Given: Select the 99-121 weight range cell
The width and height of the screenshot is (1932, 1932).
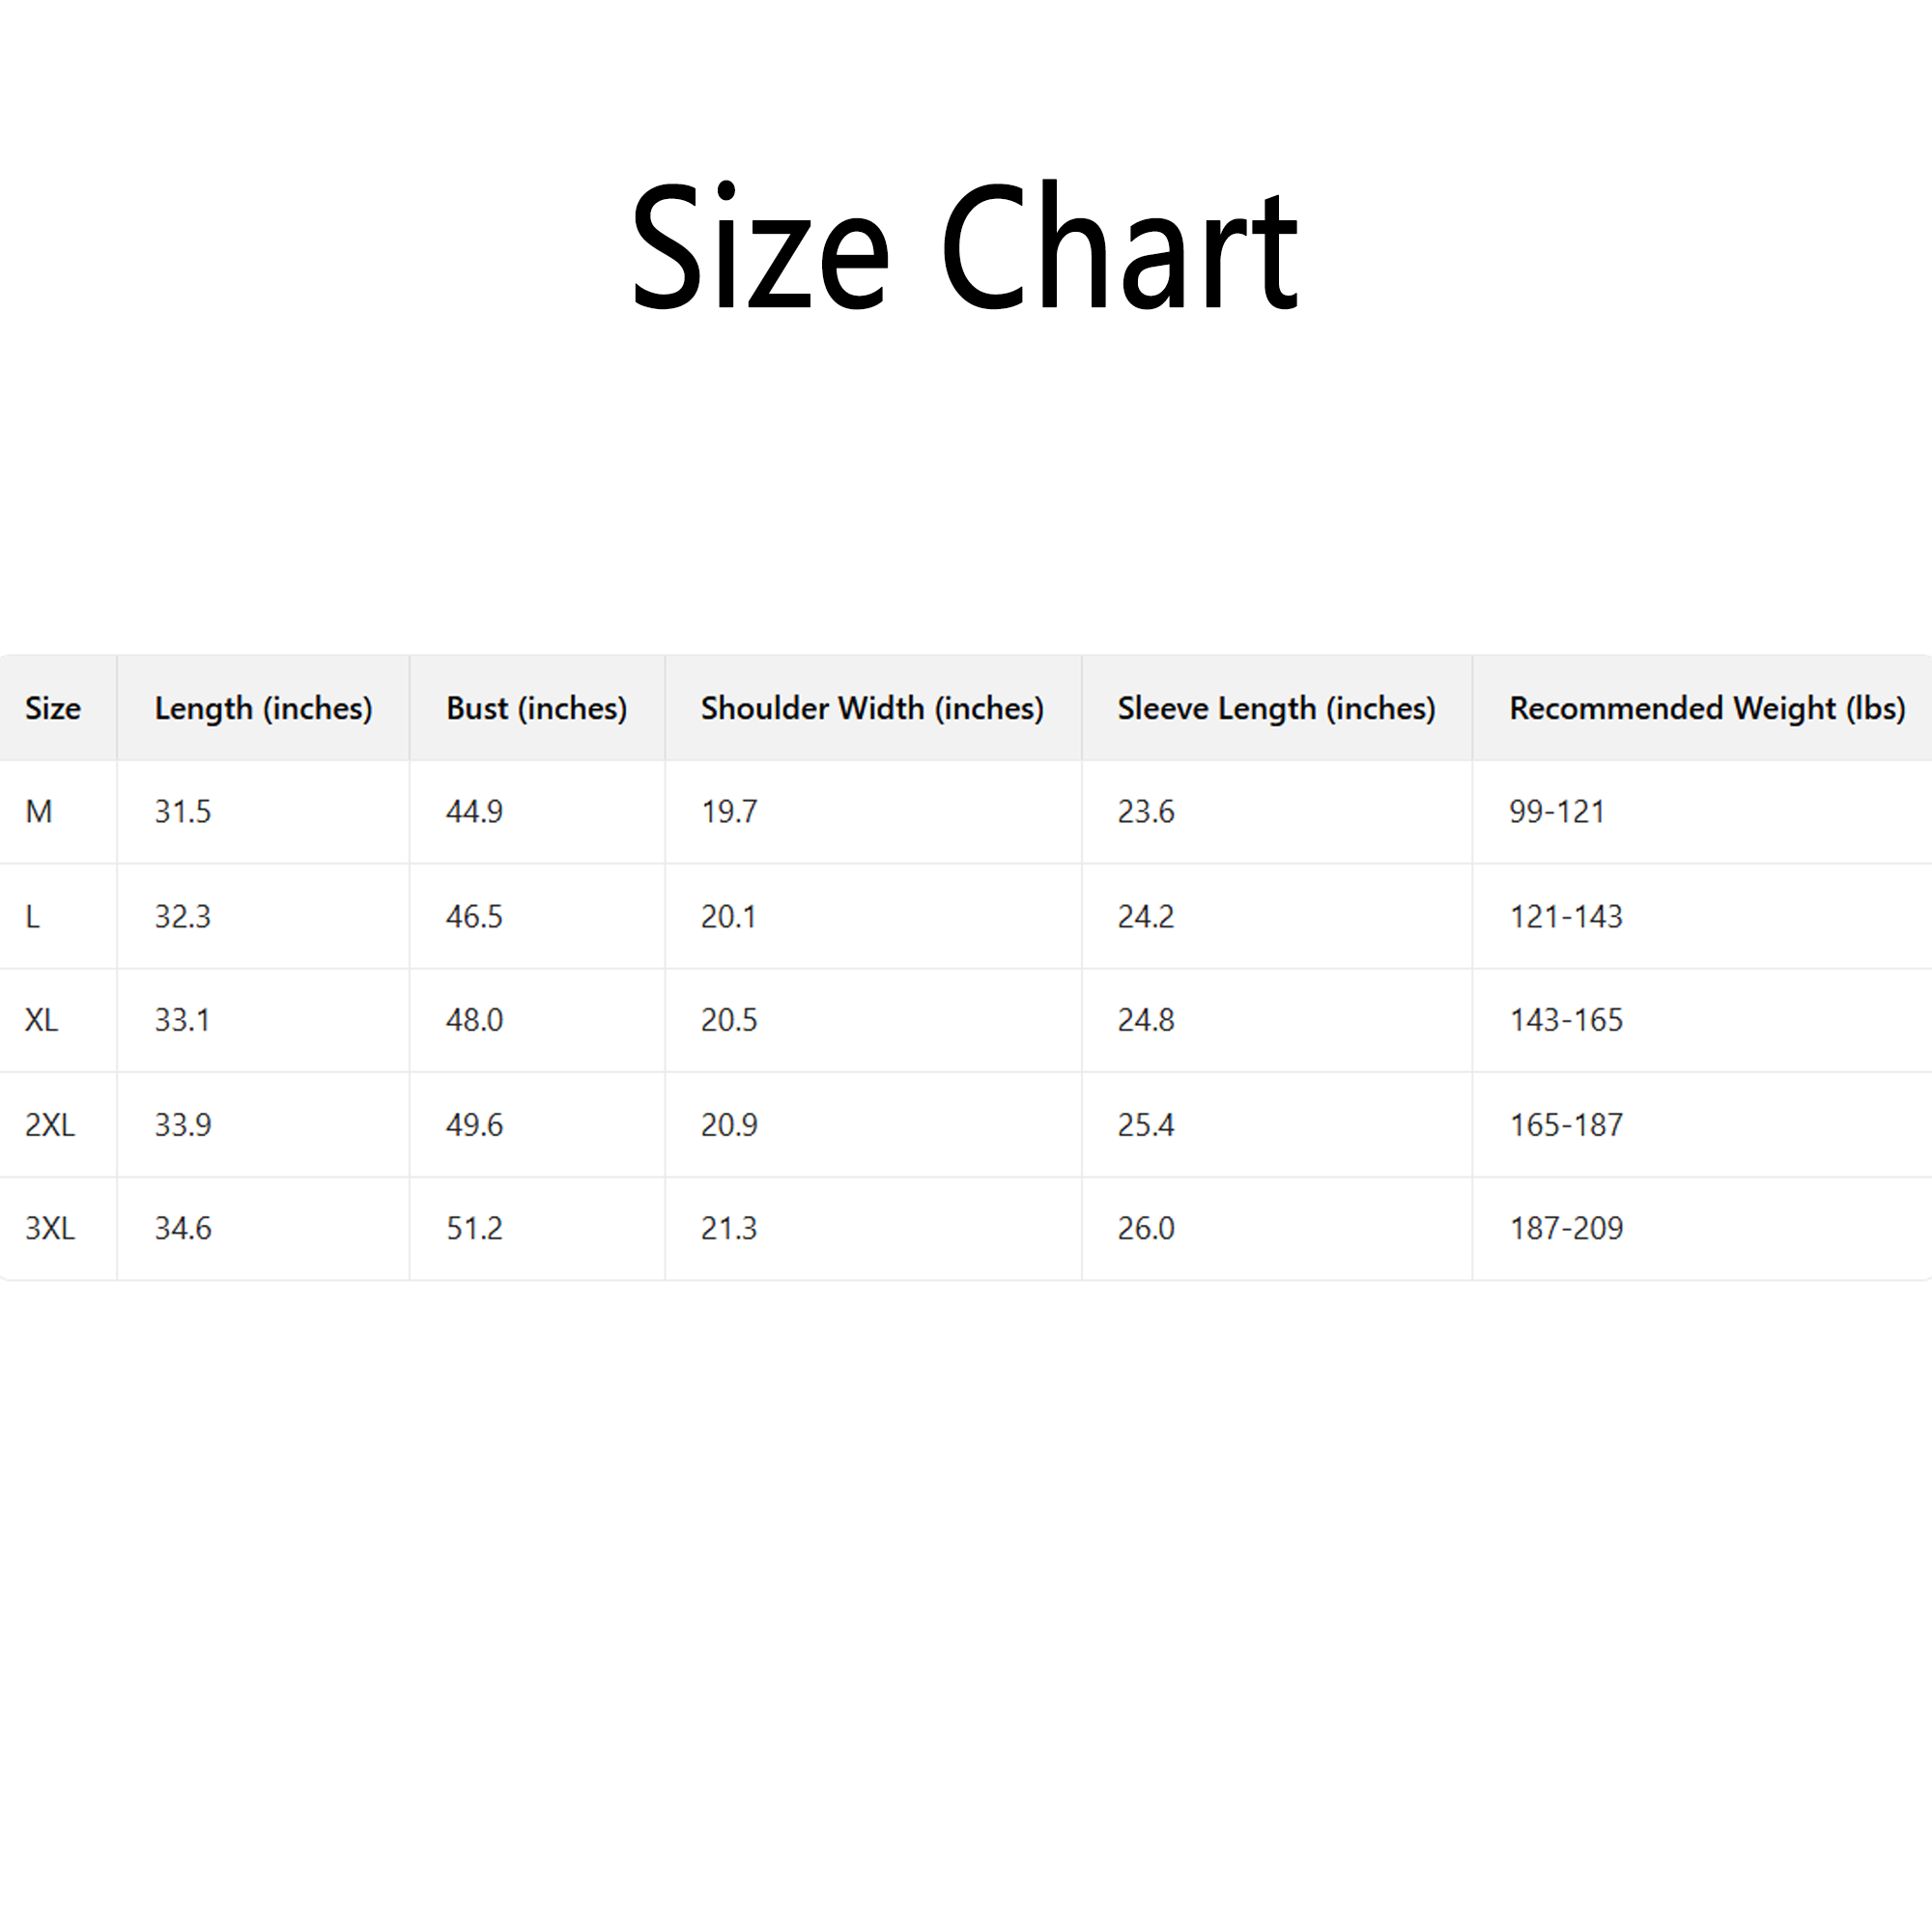Looking at the screenshot, I should [1557, 812].
